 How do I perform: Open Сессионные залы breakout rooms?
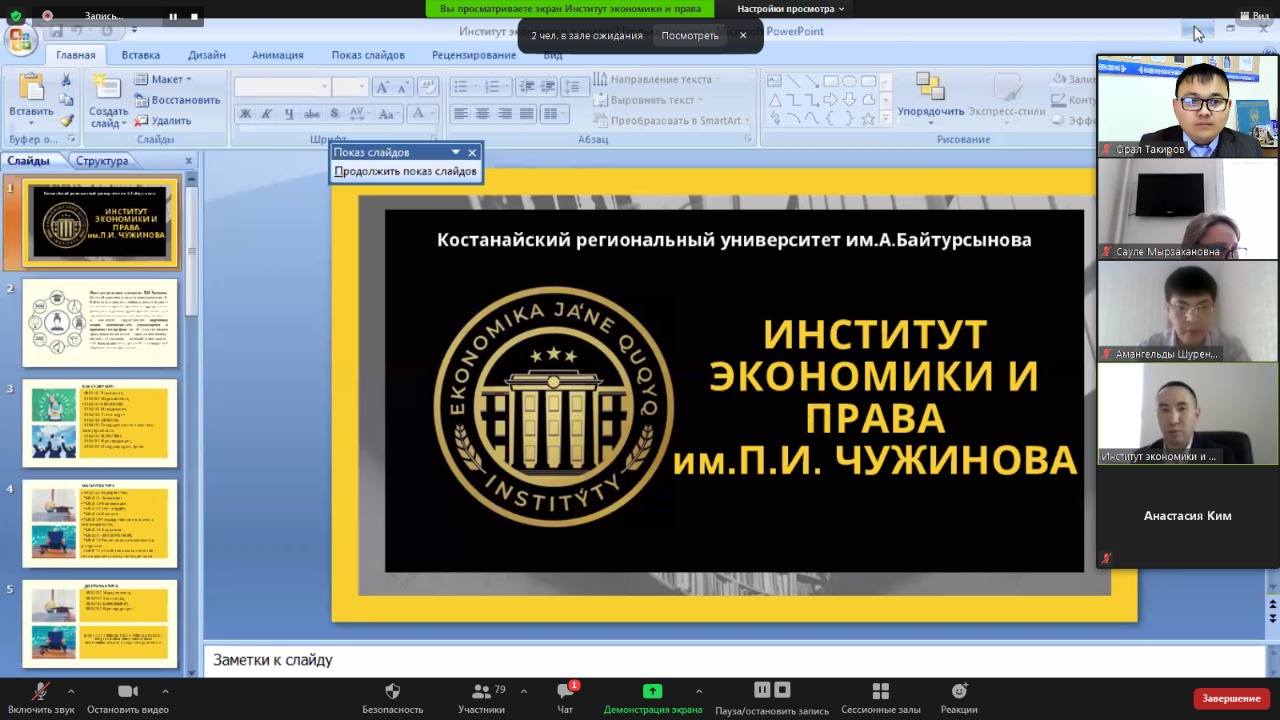(881, 699)
